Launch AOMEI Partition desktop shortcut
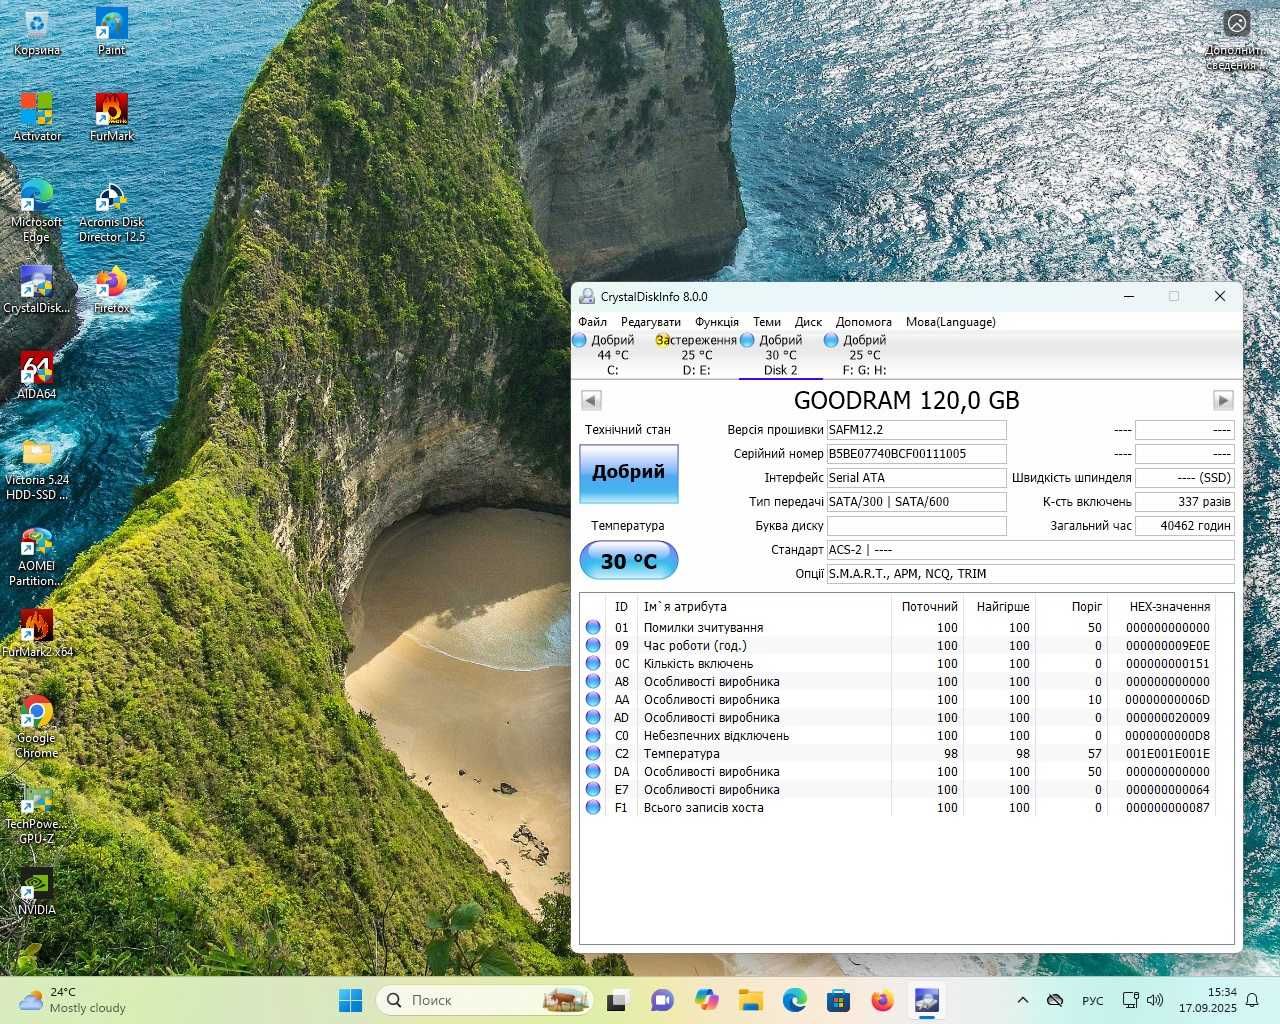The image size is (1280, 1024). [37, 555]
